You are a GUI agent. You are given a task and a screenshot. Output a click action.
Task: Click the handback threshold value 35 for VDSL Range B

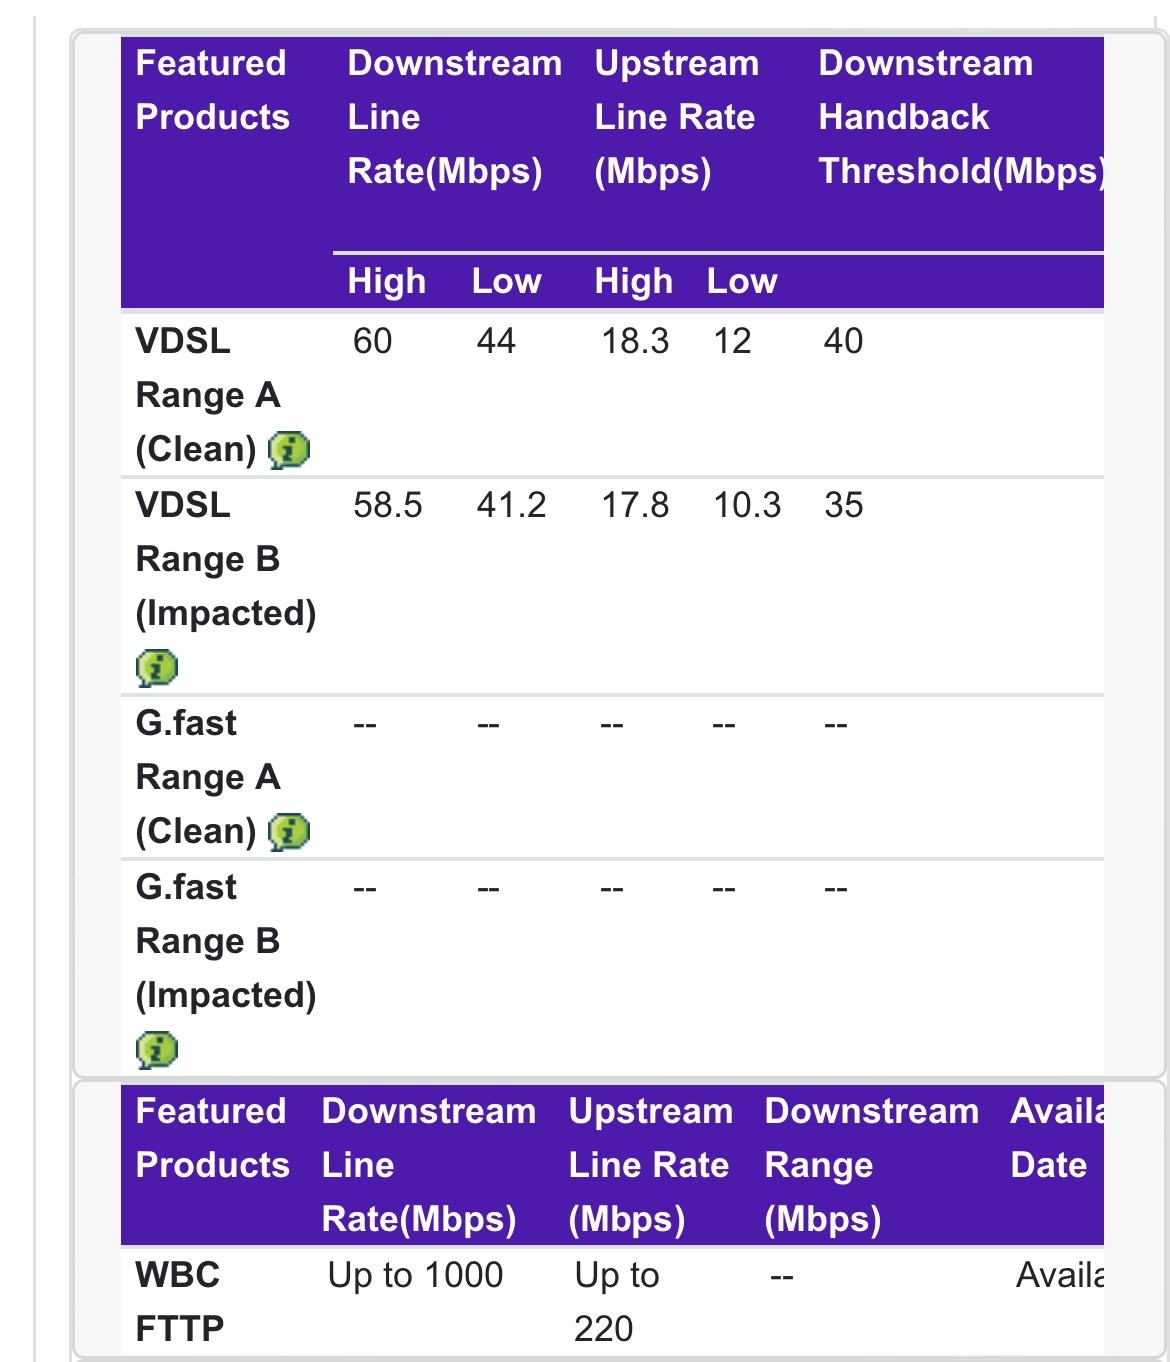point(843,506)
